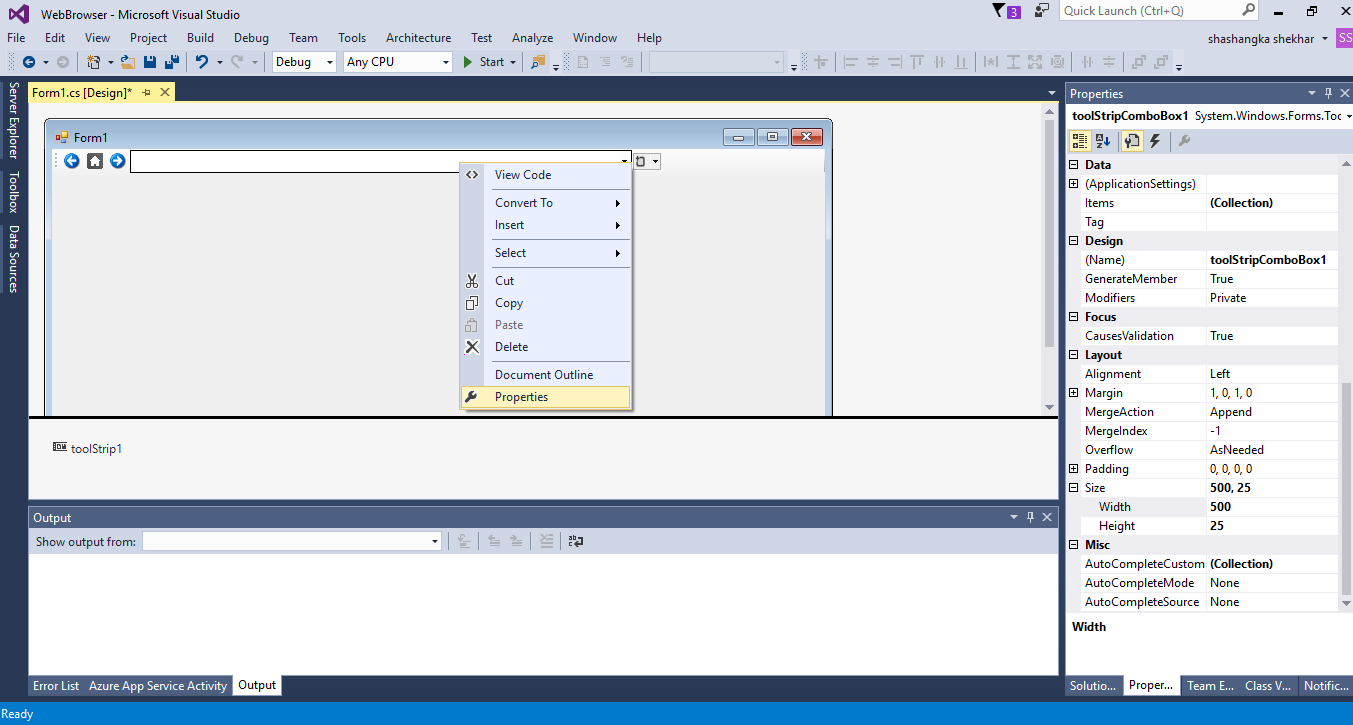Click the Navigate Backward toolbar arrow
Viewport: 1353px width, 725px height.
click(x=28, y=62)
